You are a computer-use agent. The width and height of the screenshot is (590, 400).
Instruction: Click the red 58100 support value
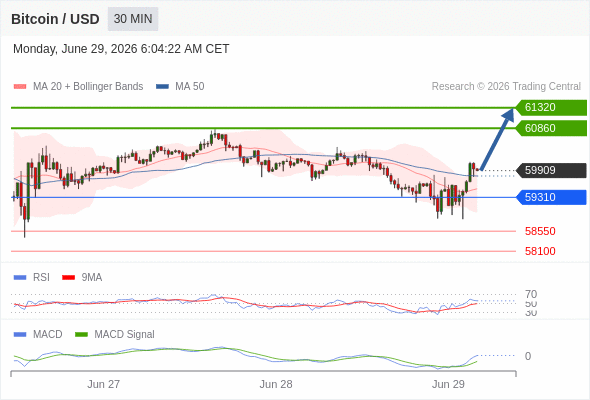click(x=540, y=251)
